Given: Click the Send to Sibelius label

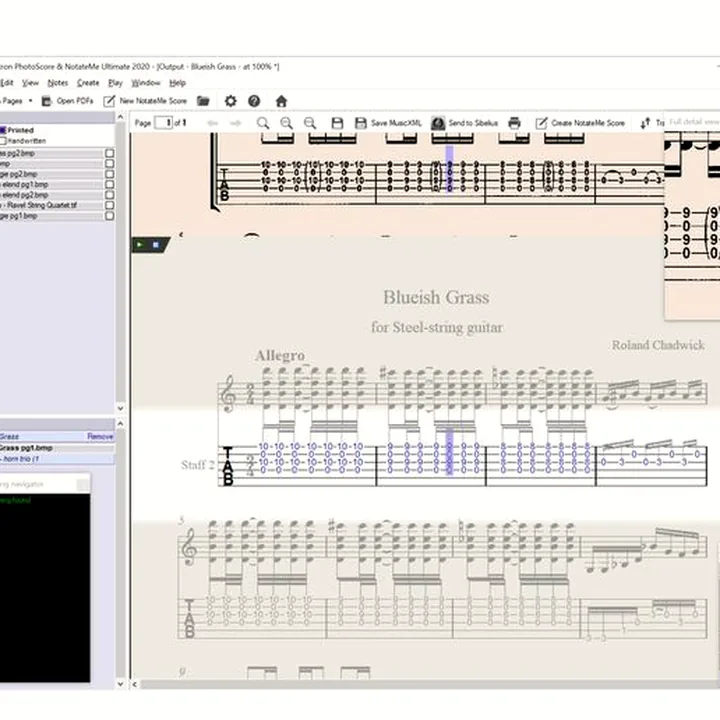Looking at the screenshot, I should [x=473, y=123].
